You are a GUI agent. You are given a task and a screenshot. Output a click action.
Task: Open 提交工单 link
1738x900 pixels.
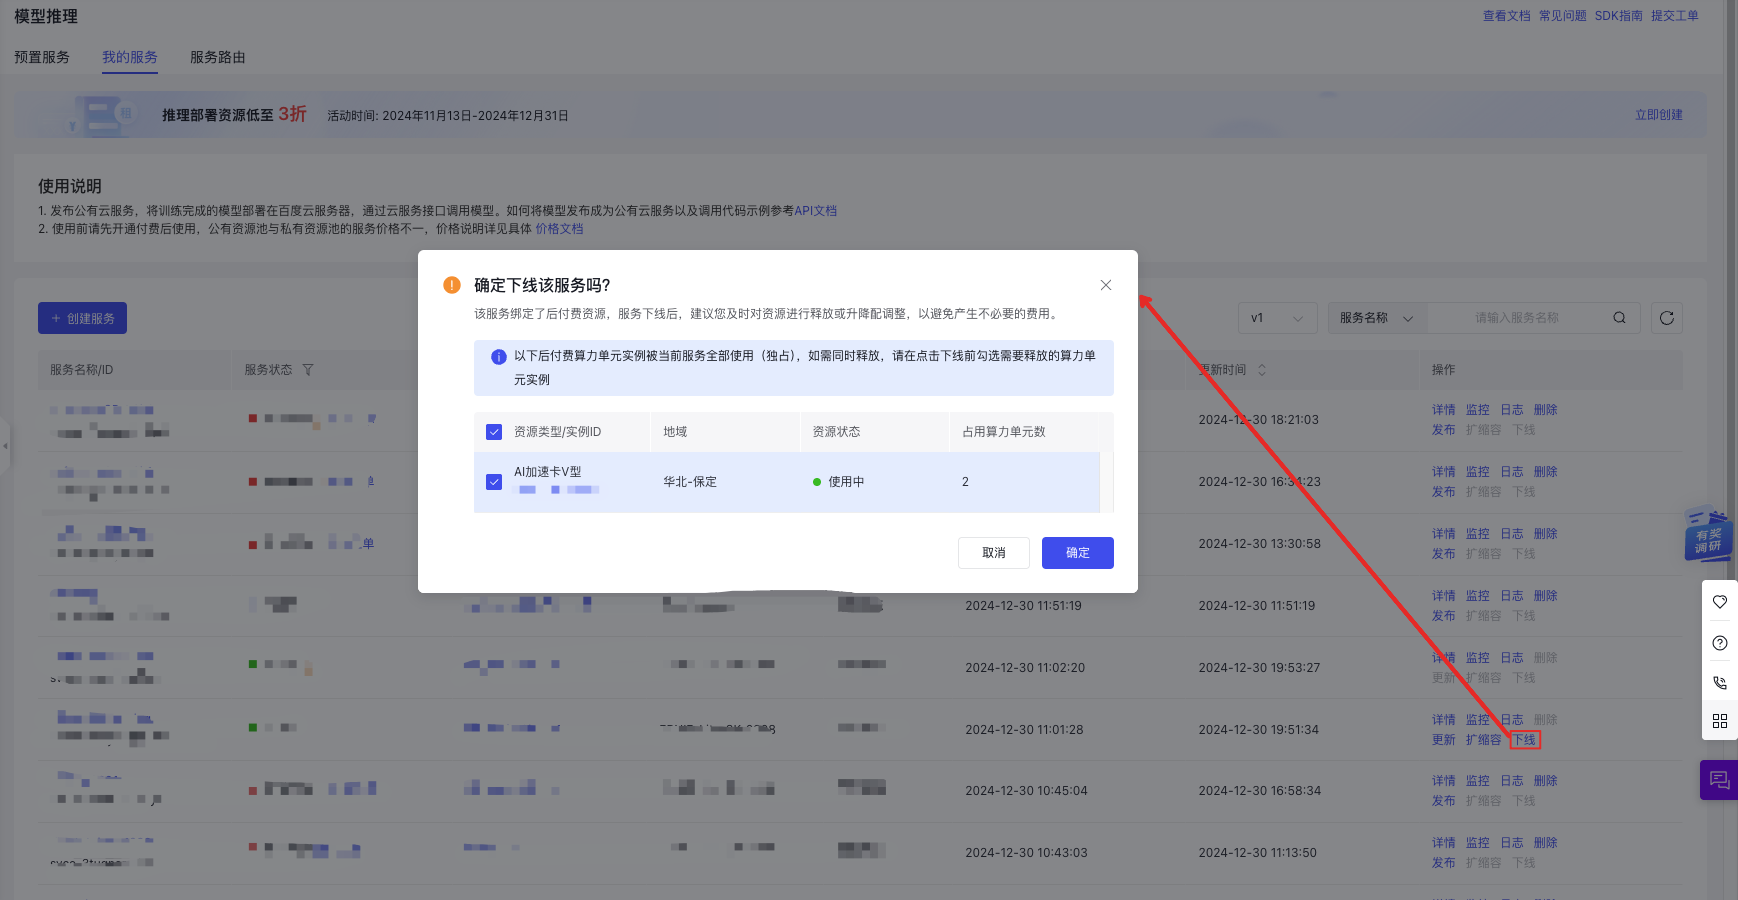(1675, 16)
